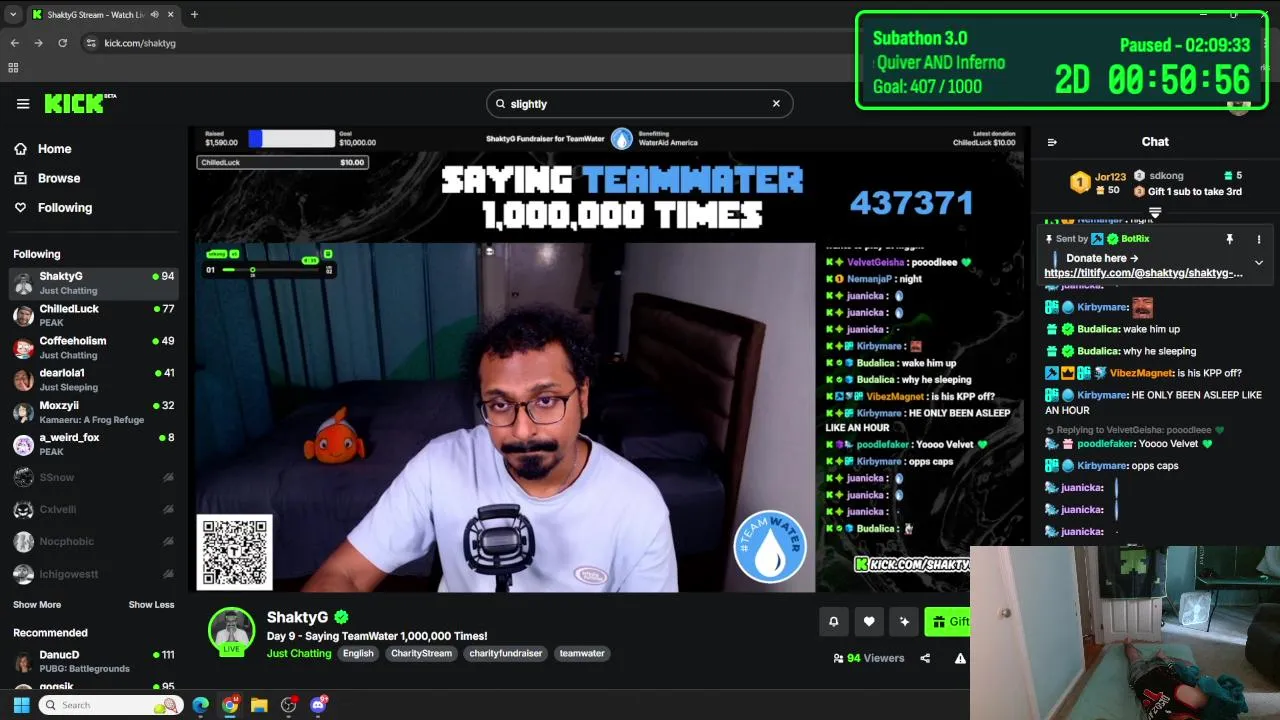Screen dimensions: 1280x720
Task: Click the KICK logo
Action: point(80,103)
